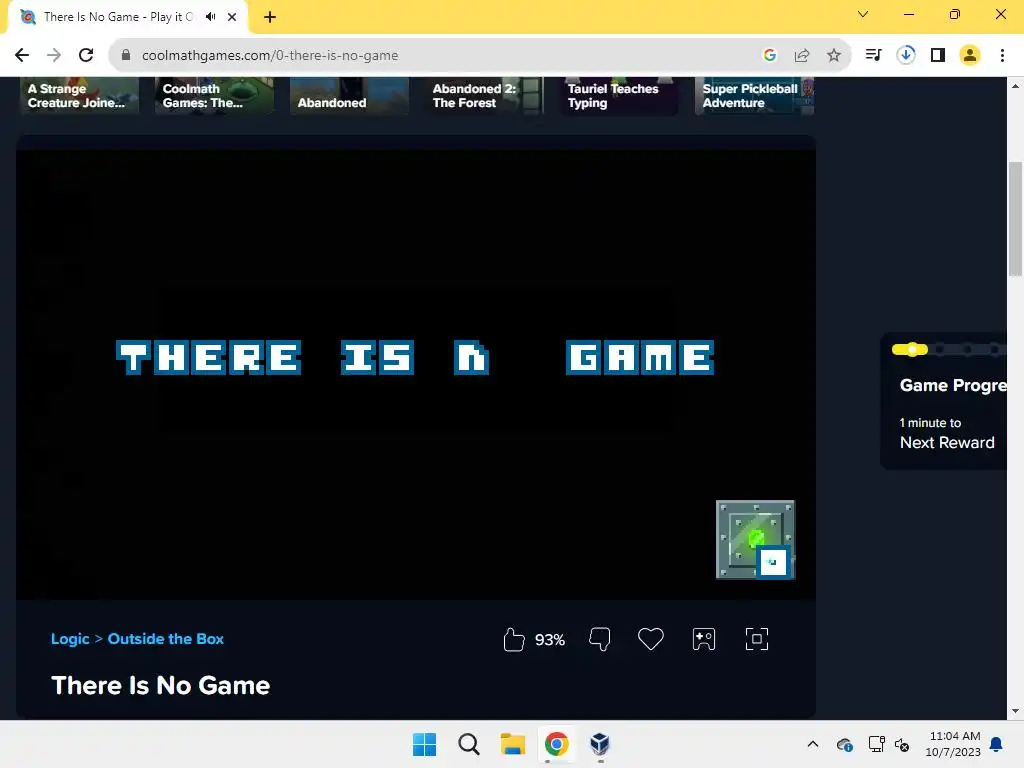Click the 93% rating text

pyautogui.click(x=550, y=640)
